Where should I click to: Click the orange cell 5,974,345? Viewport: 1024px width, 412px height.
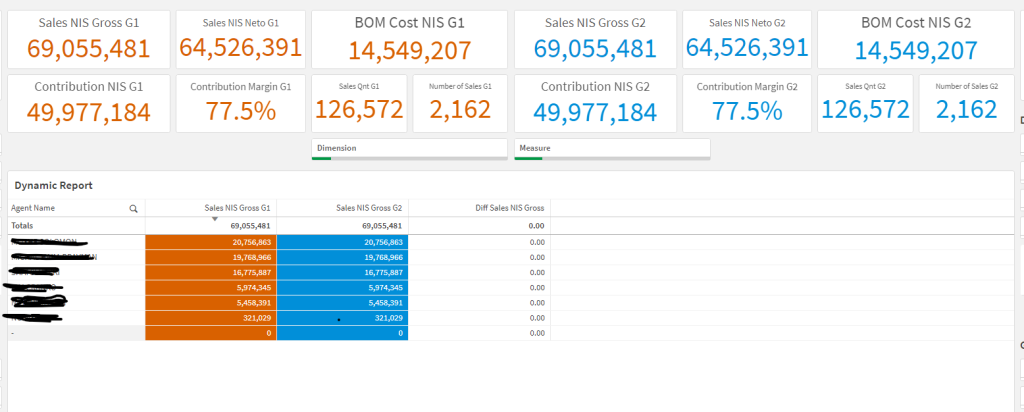coord(211,287)
